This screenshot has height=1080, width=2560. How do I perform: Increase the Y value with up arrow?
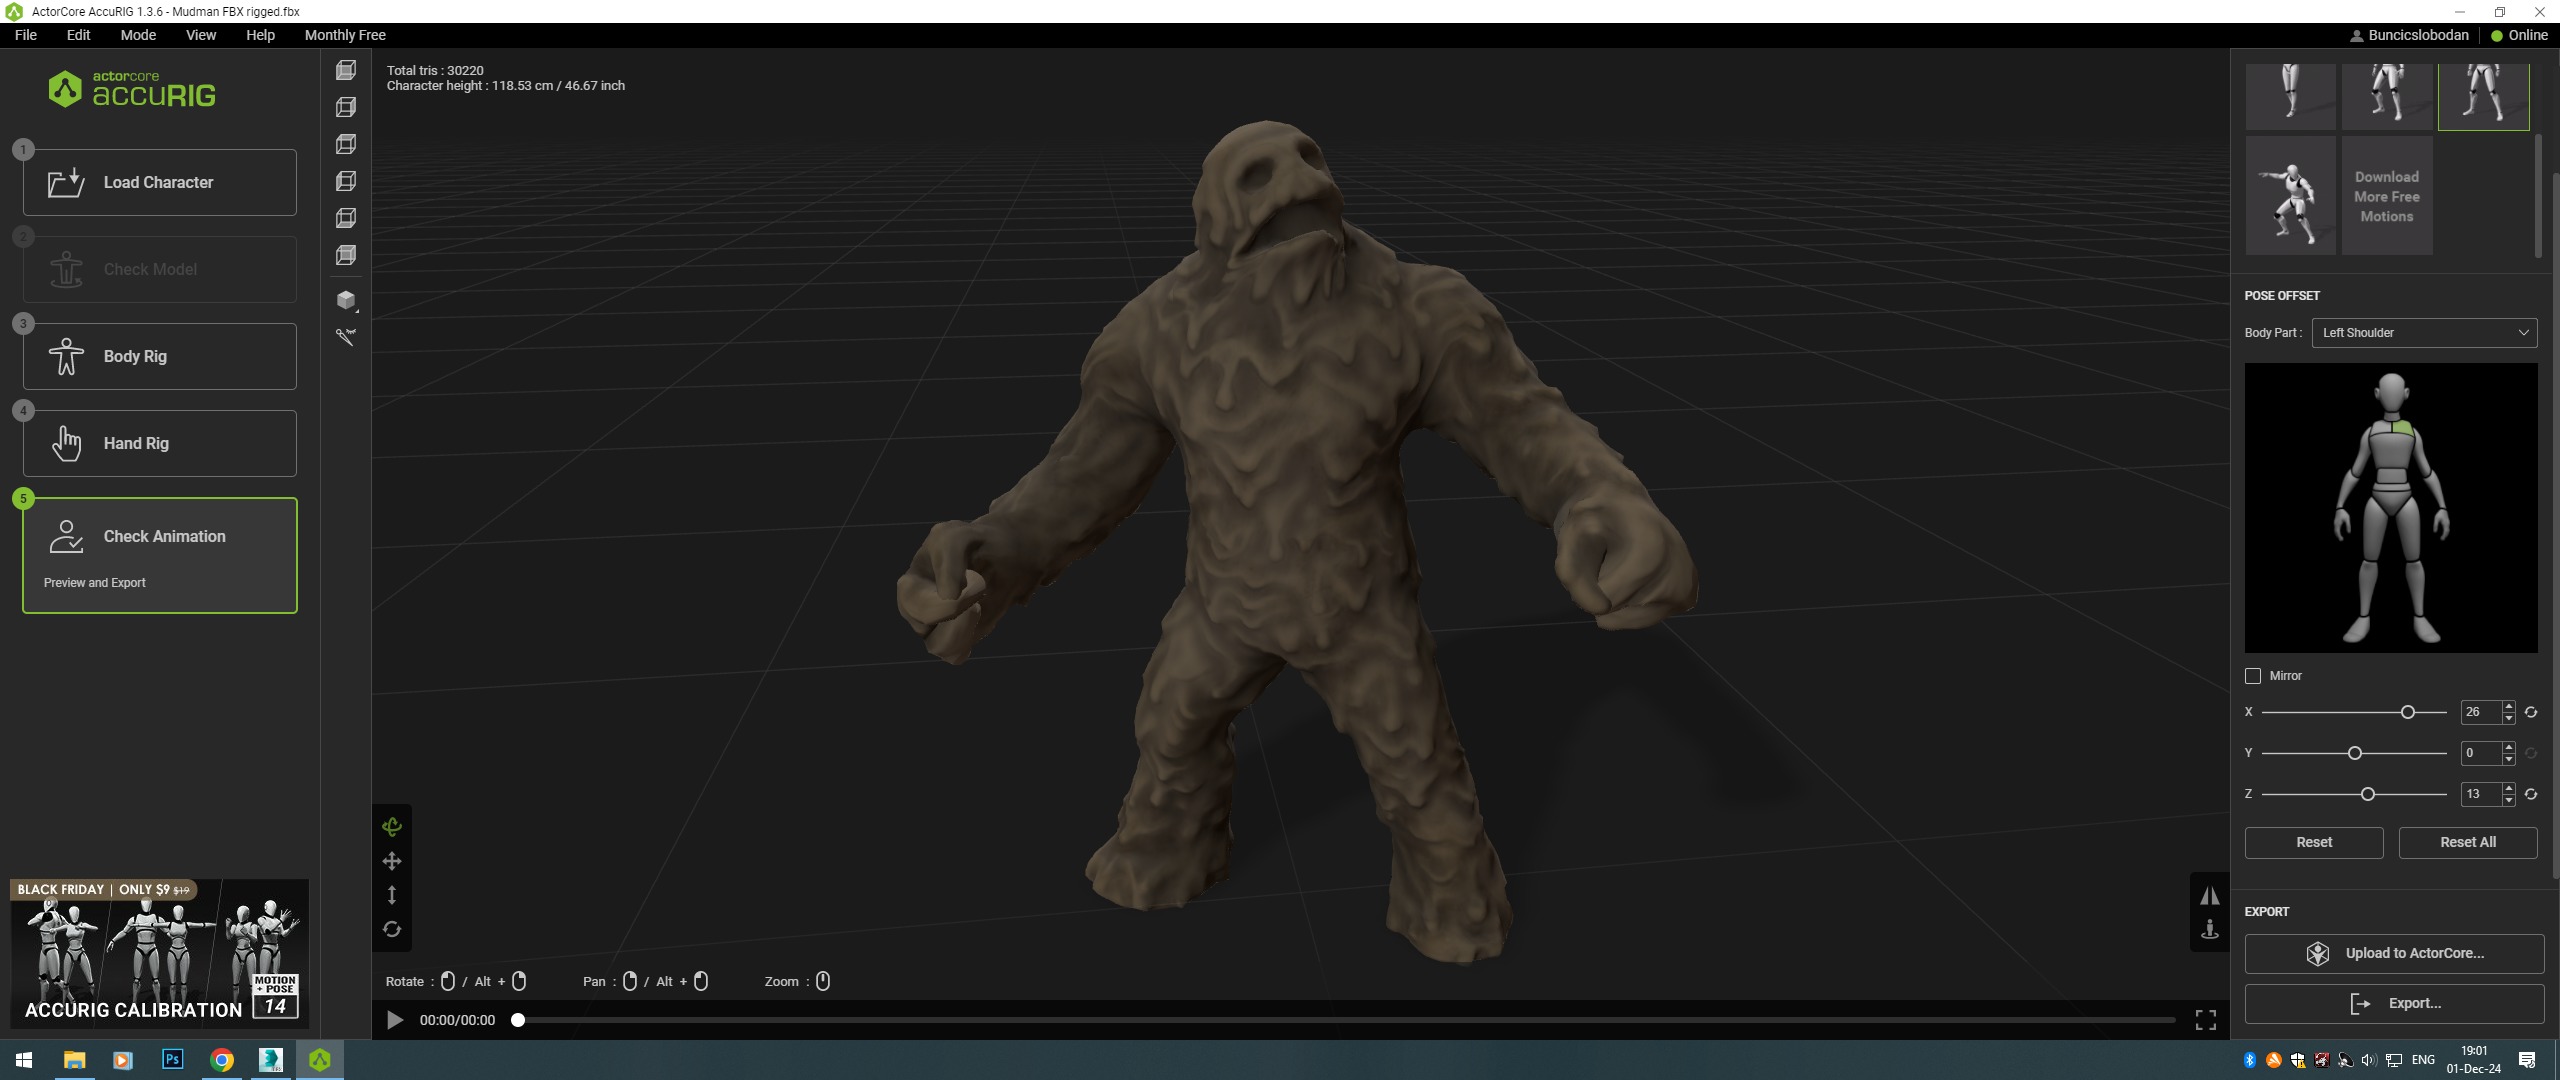2509,748
